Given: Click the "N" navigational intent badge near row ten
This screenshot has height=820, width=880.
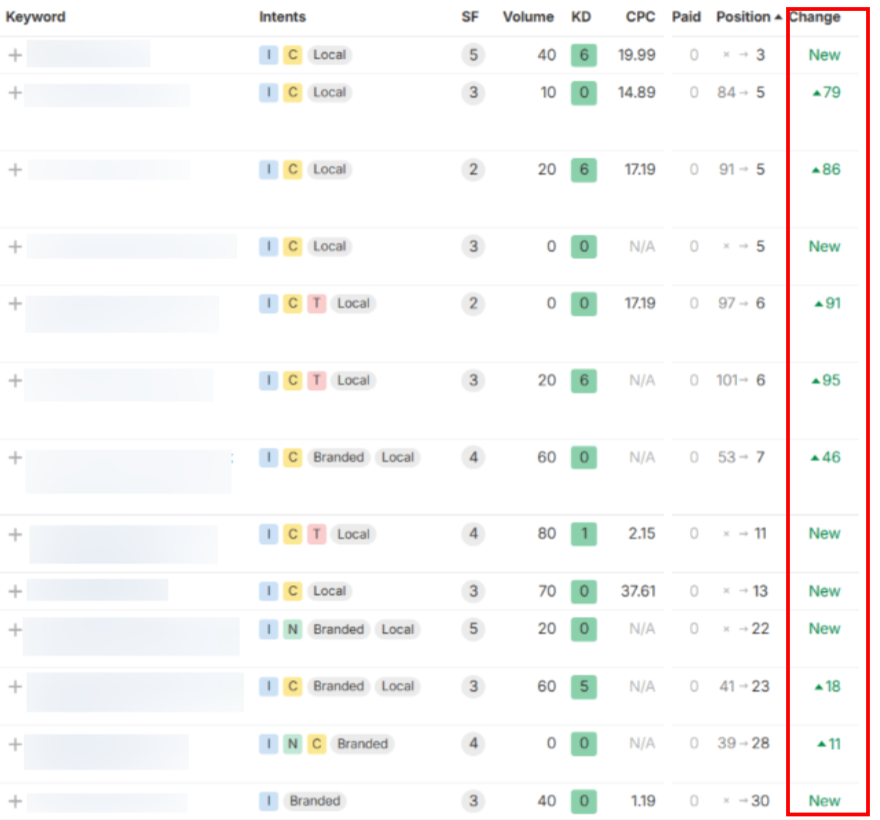Looking at the screenshot, I should [x=291, y=629].
